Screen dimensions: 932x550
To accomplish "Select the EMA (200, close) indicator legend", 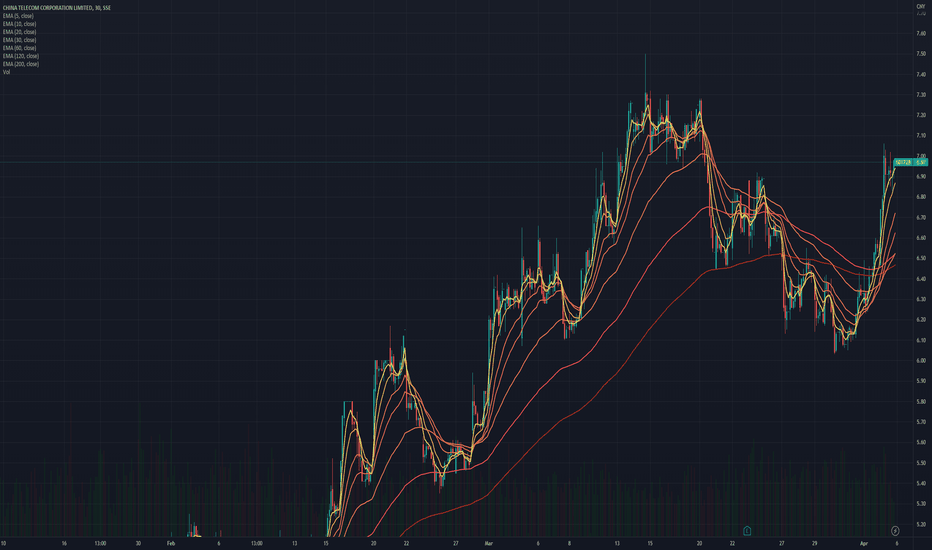I will (x=21, y=64).
